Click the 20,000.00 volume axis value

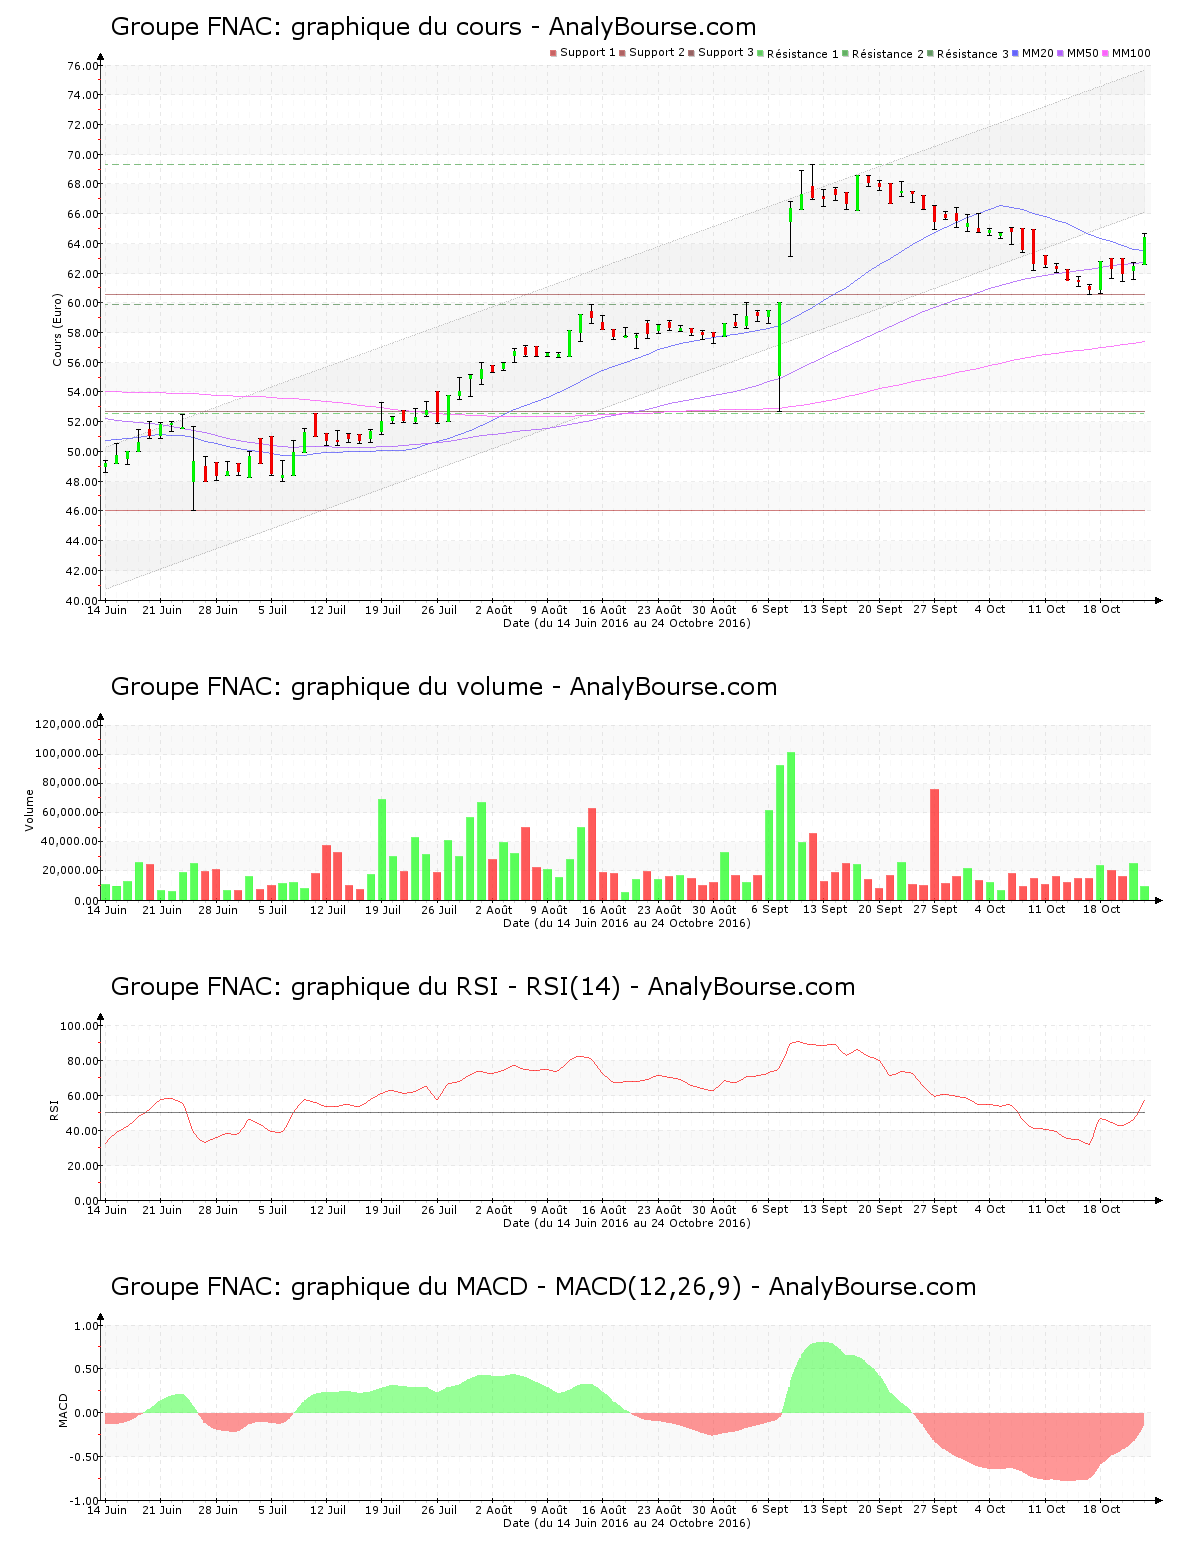pos(70,871)
